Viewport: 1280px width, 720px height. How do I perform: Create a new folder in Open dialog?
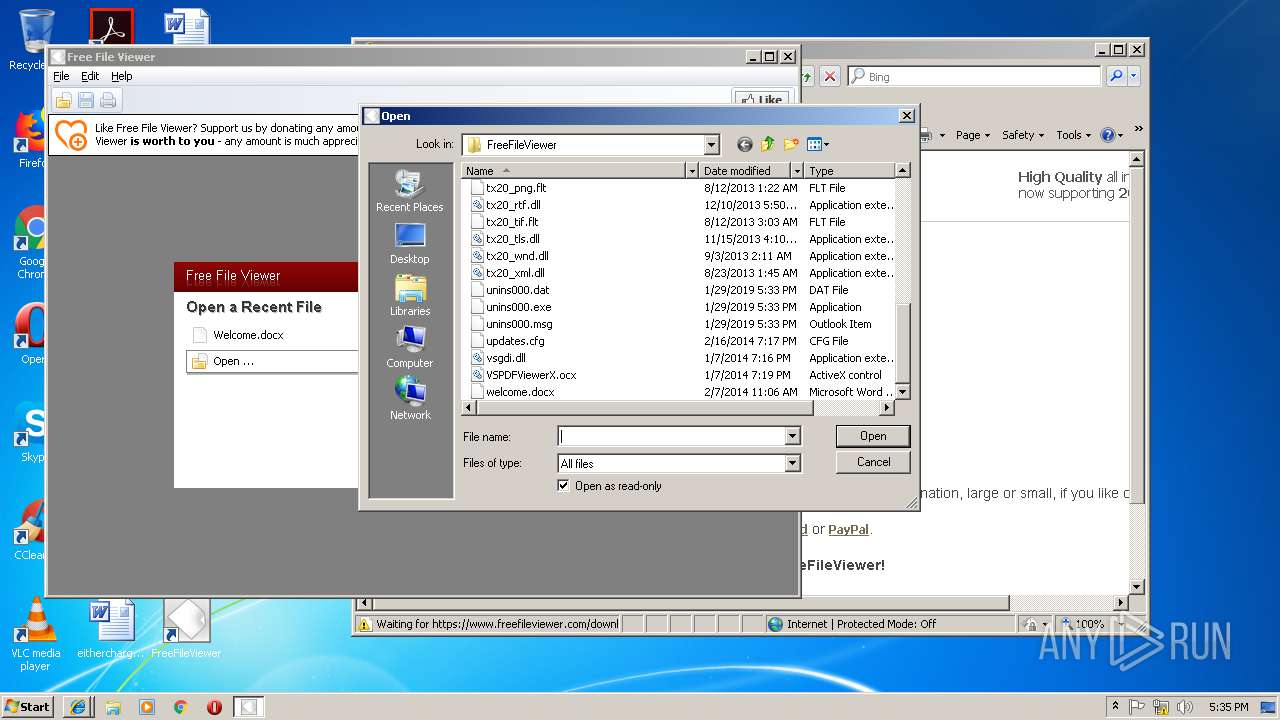[792, 144]
